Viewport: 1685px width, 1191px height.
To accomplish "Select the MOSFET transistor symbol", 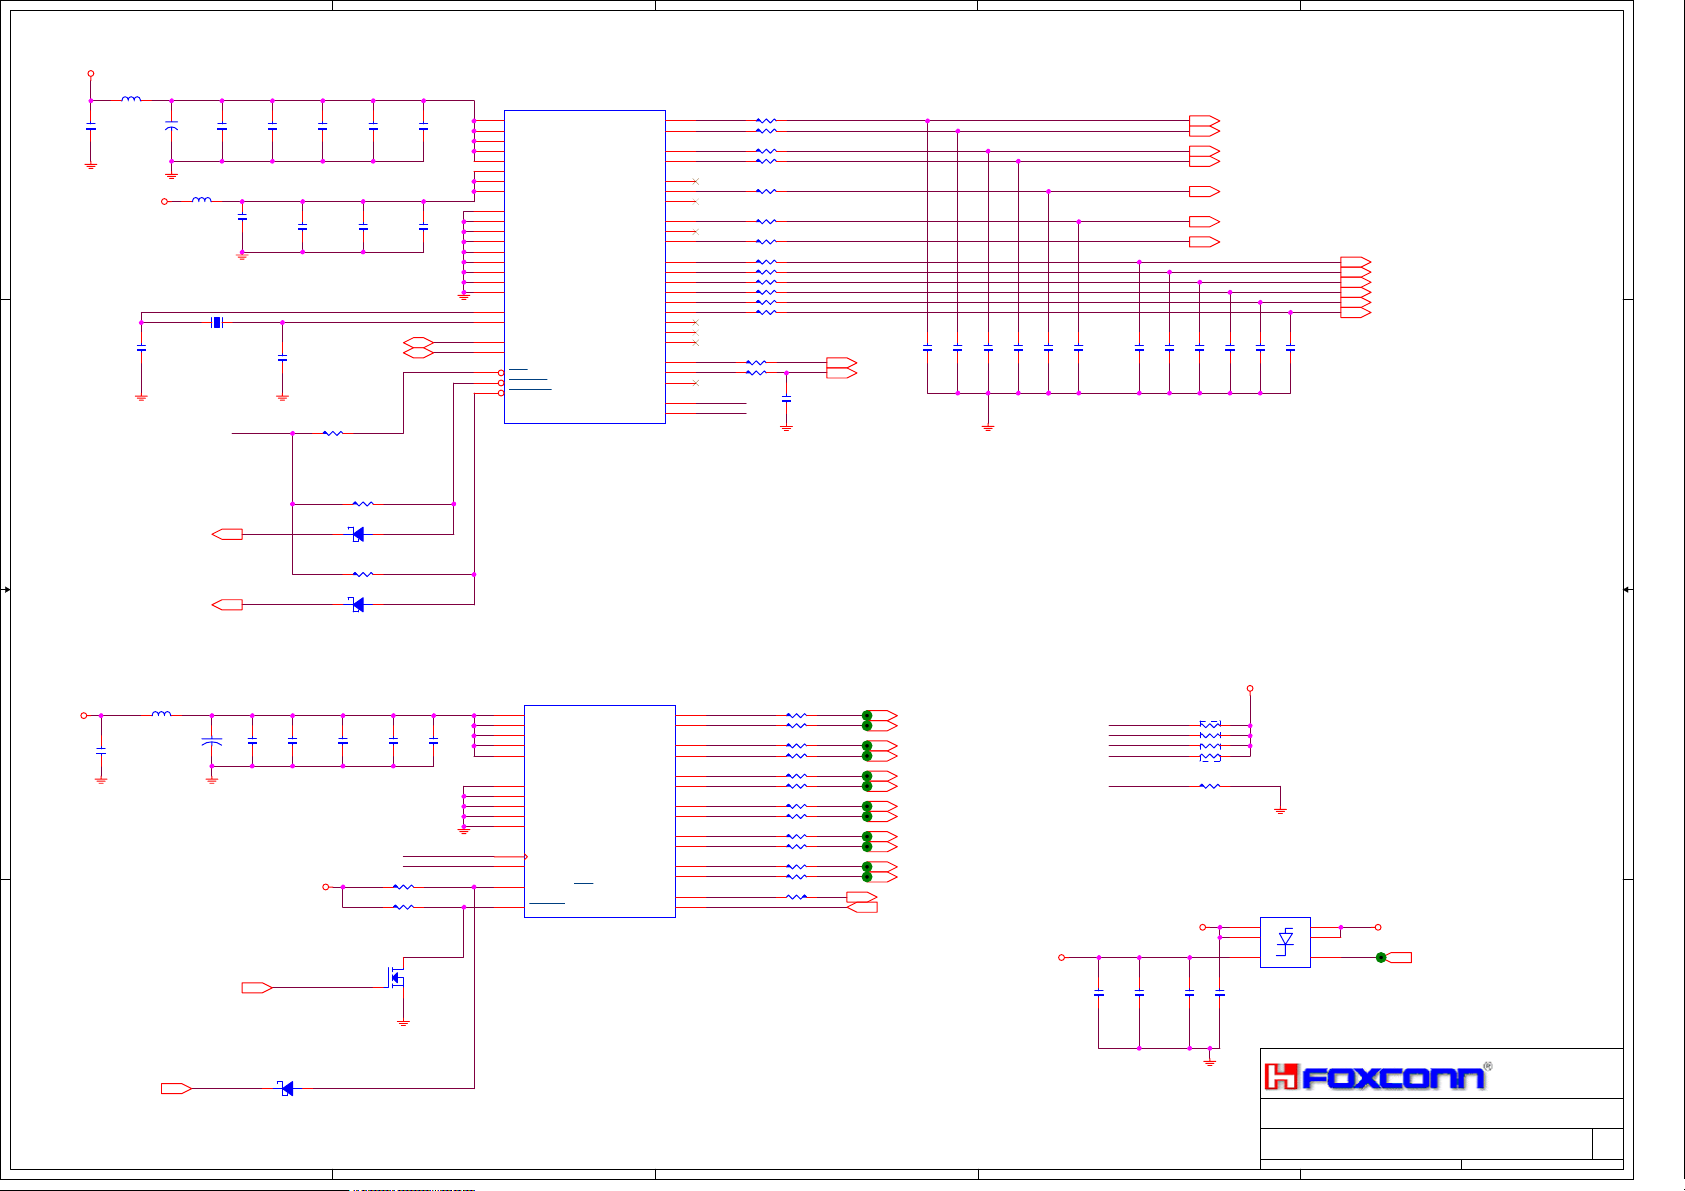I will pyautogui.click(x=395, y=977).
